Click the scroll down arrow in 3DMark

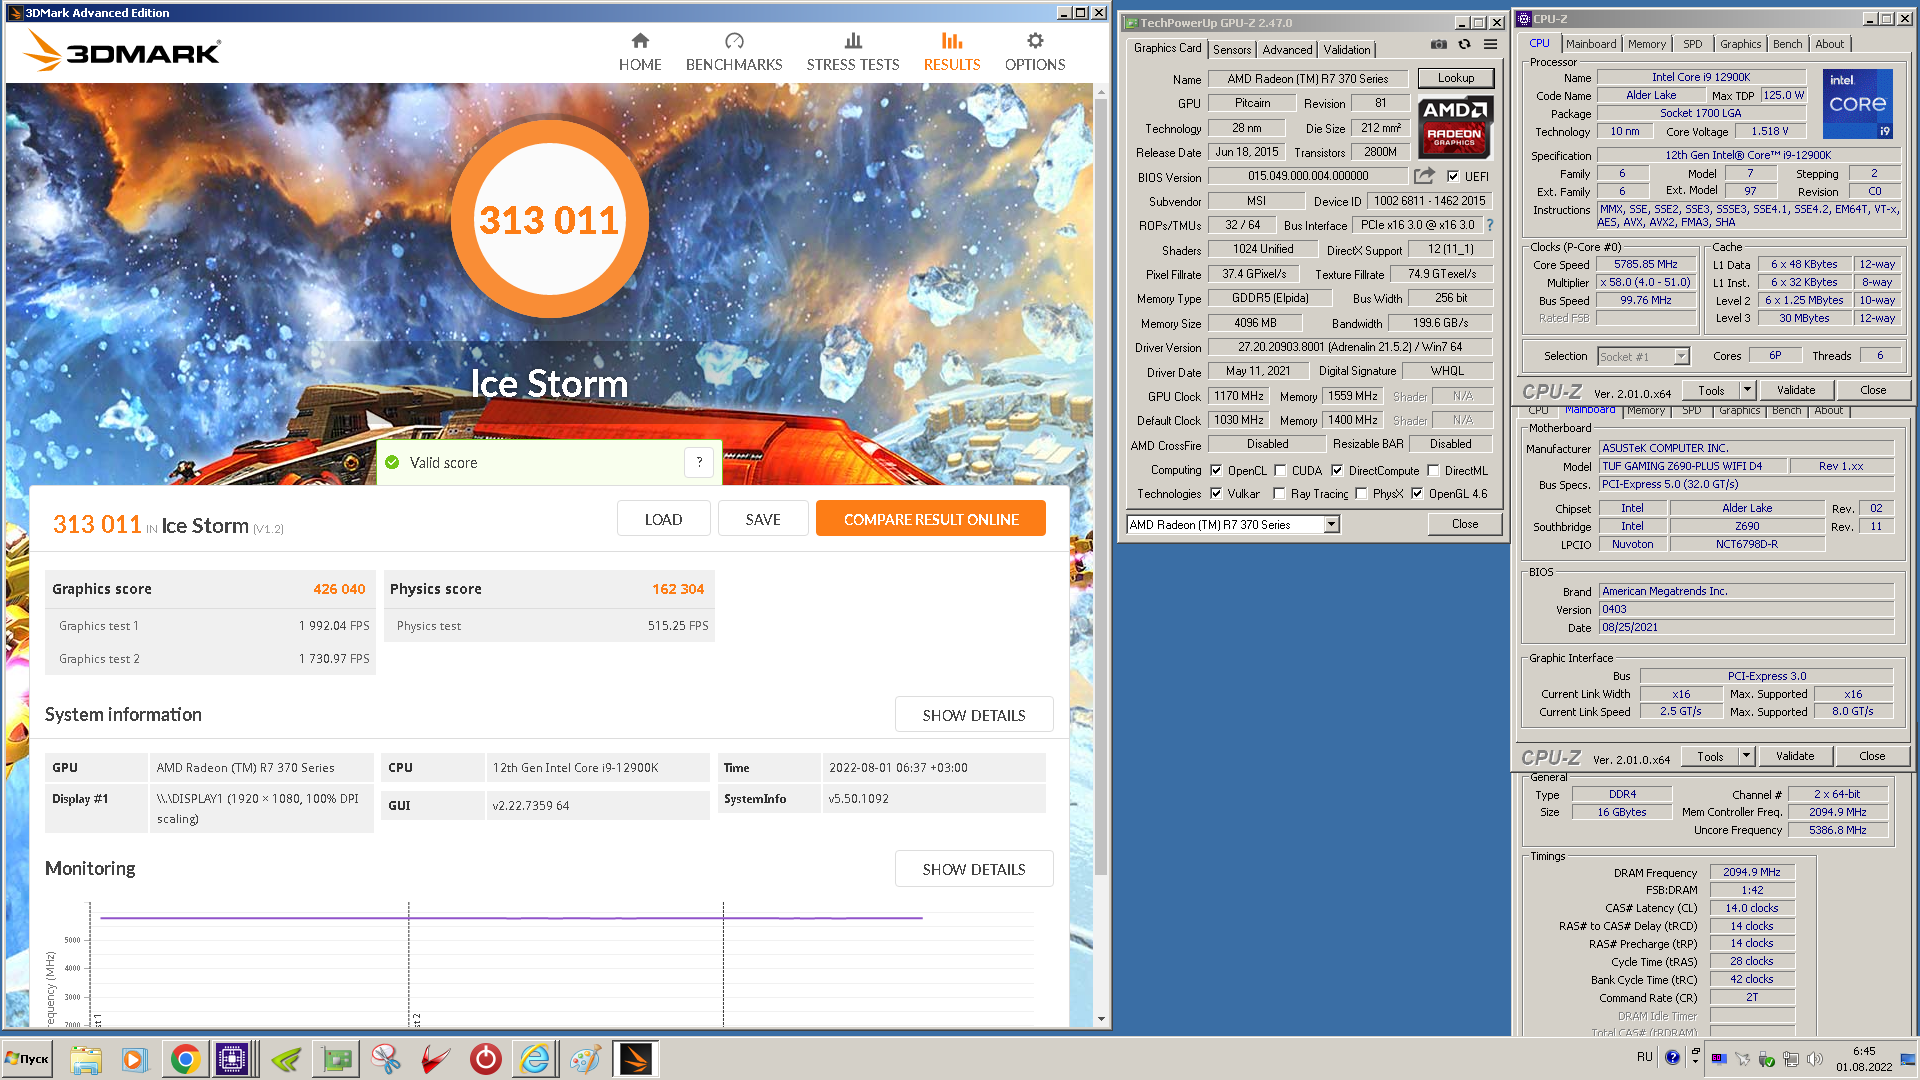(1101, 1019)
